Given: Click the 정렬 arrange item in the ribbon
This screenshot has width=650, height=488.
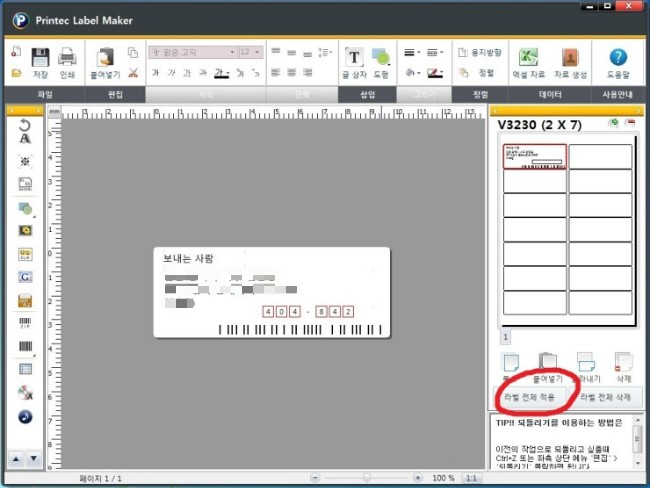Looking at the screenshot, I should (477, 73).
